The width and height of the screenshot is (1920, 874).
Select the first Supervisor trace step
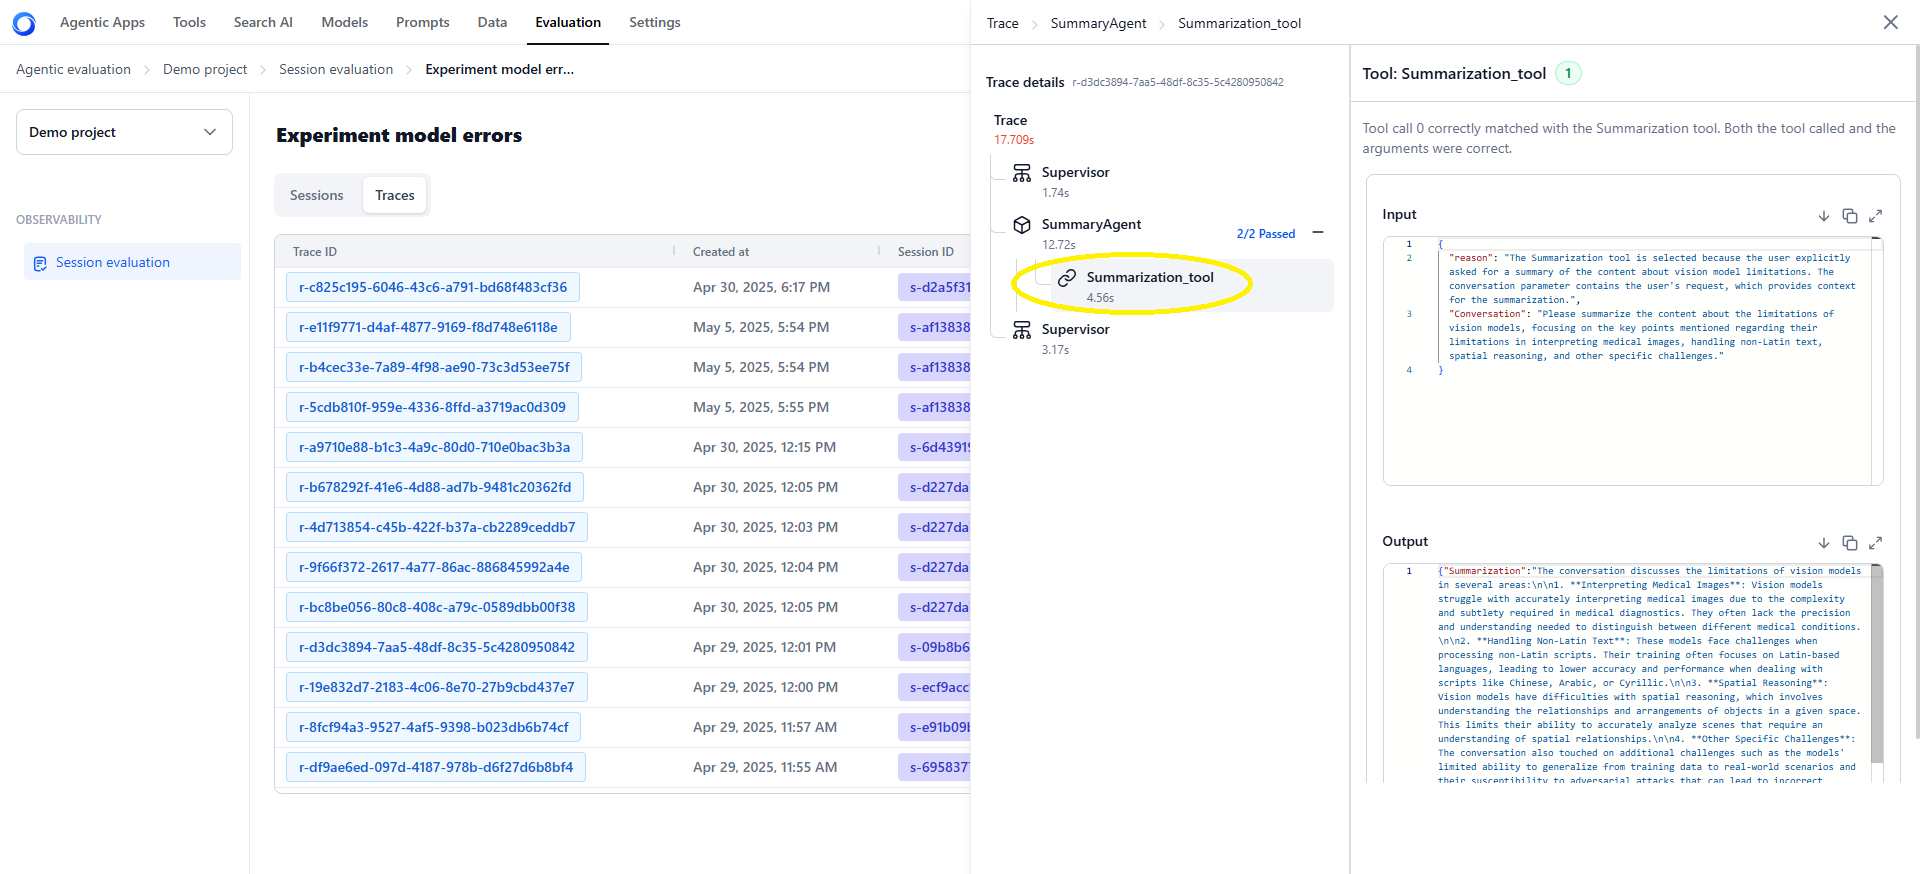tap(1076, 181)
